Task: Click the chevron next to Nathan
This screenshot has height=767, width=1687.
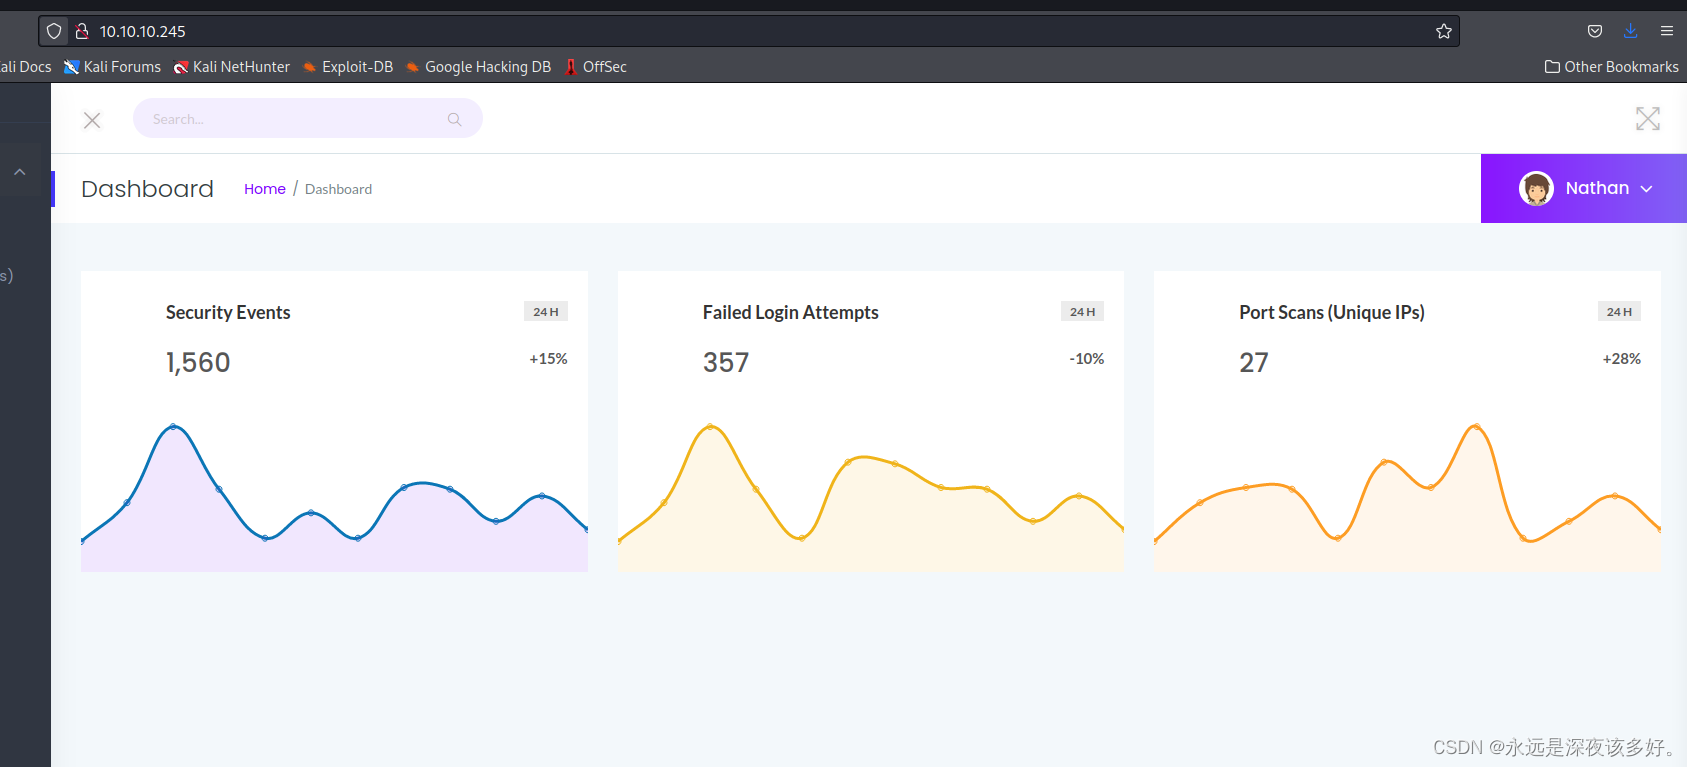Action: [1646, 189]
